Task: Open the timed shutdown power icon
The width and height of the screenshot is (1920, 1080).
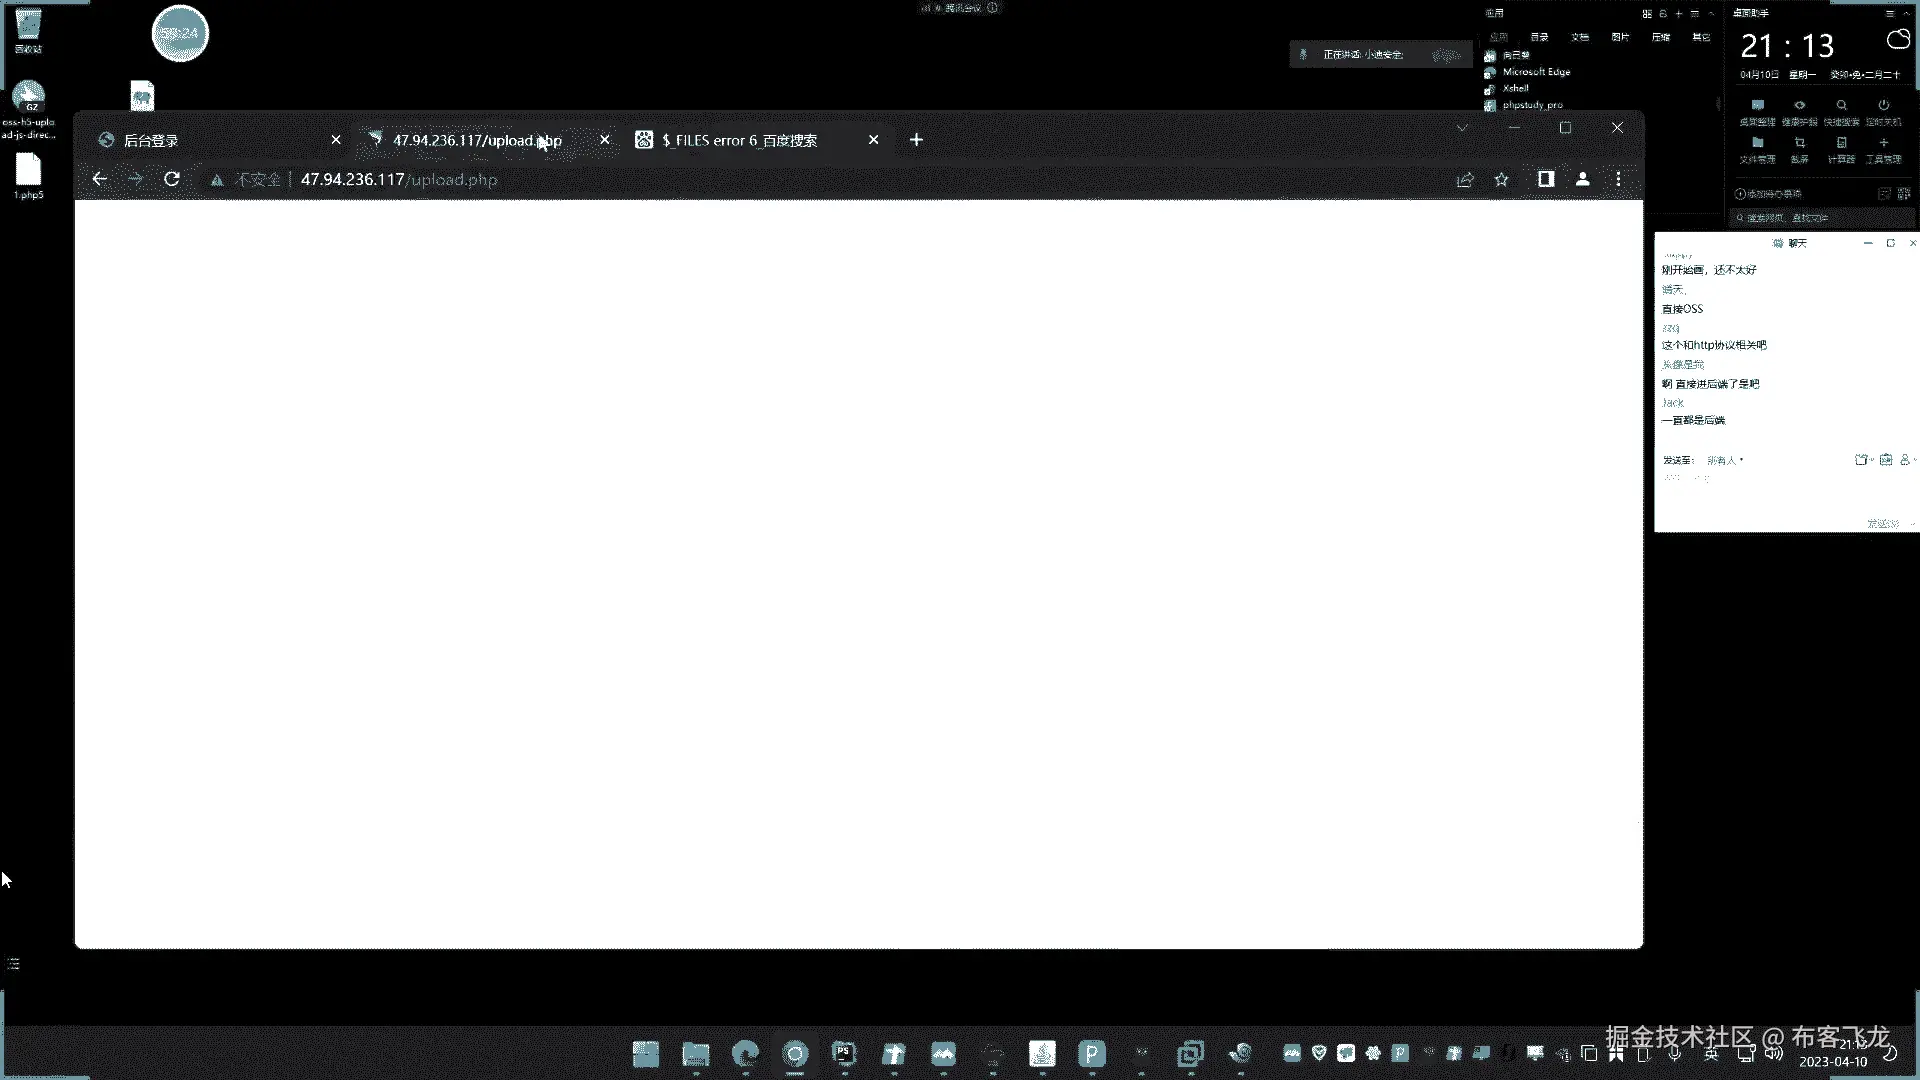Action: (x=1883, y=106)
